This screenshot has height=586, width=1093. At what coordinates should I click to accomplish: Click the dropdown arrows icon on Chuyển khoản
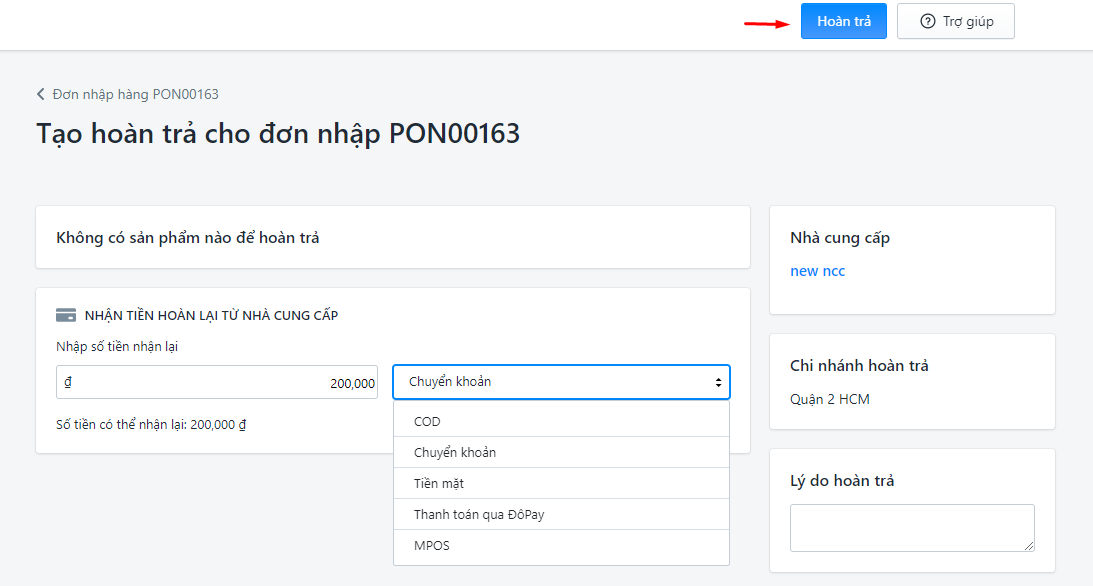[x=718, y=382]
